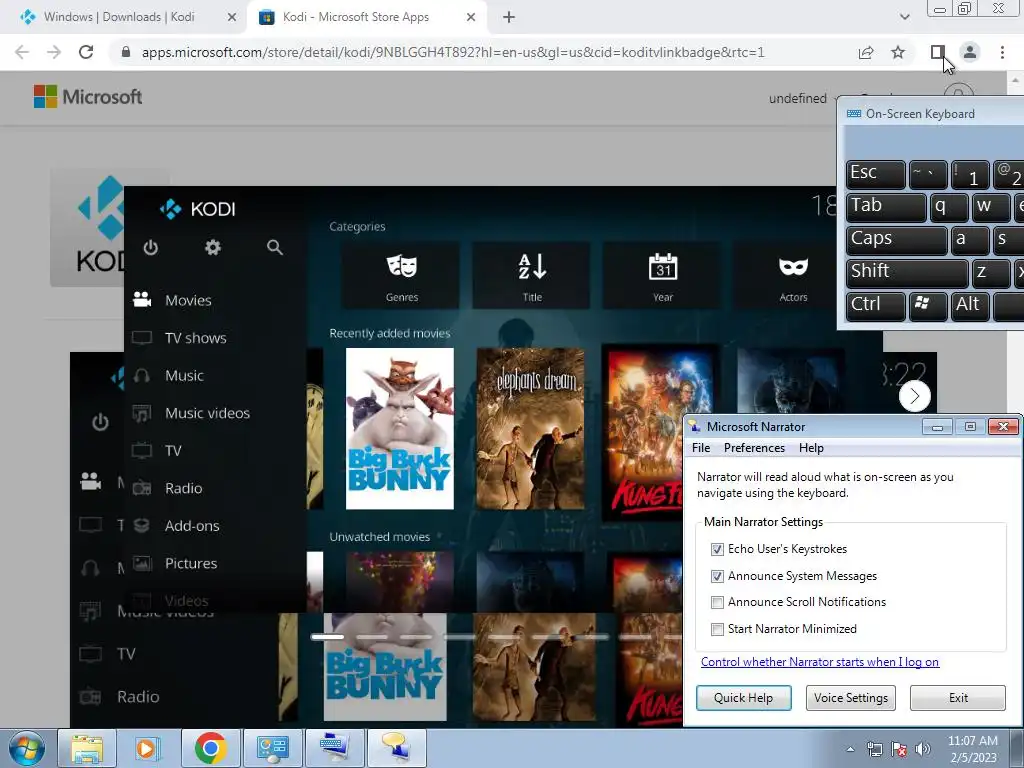This screenshot has width=1024, height=768.
Task: Click the Microsoft logo
Action: (88, 97)
